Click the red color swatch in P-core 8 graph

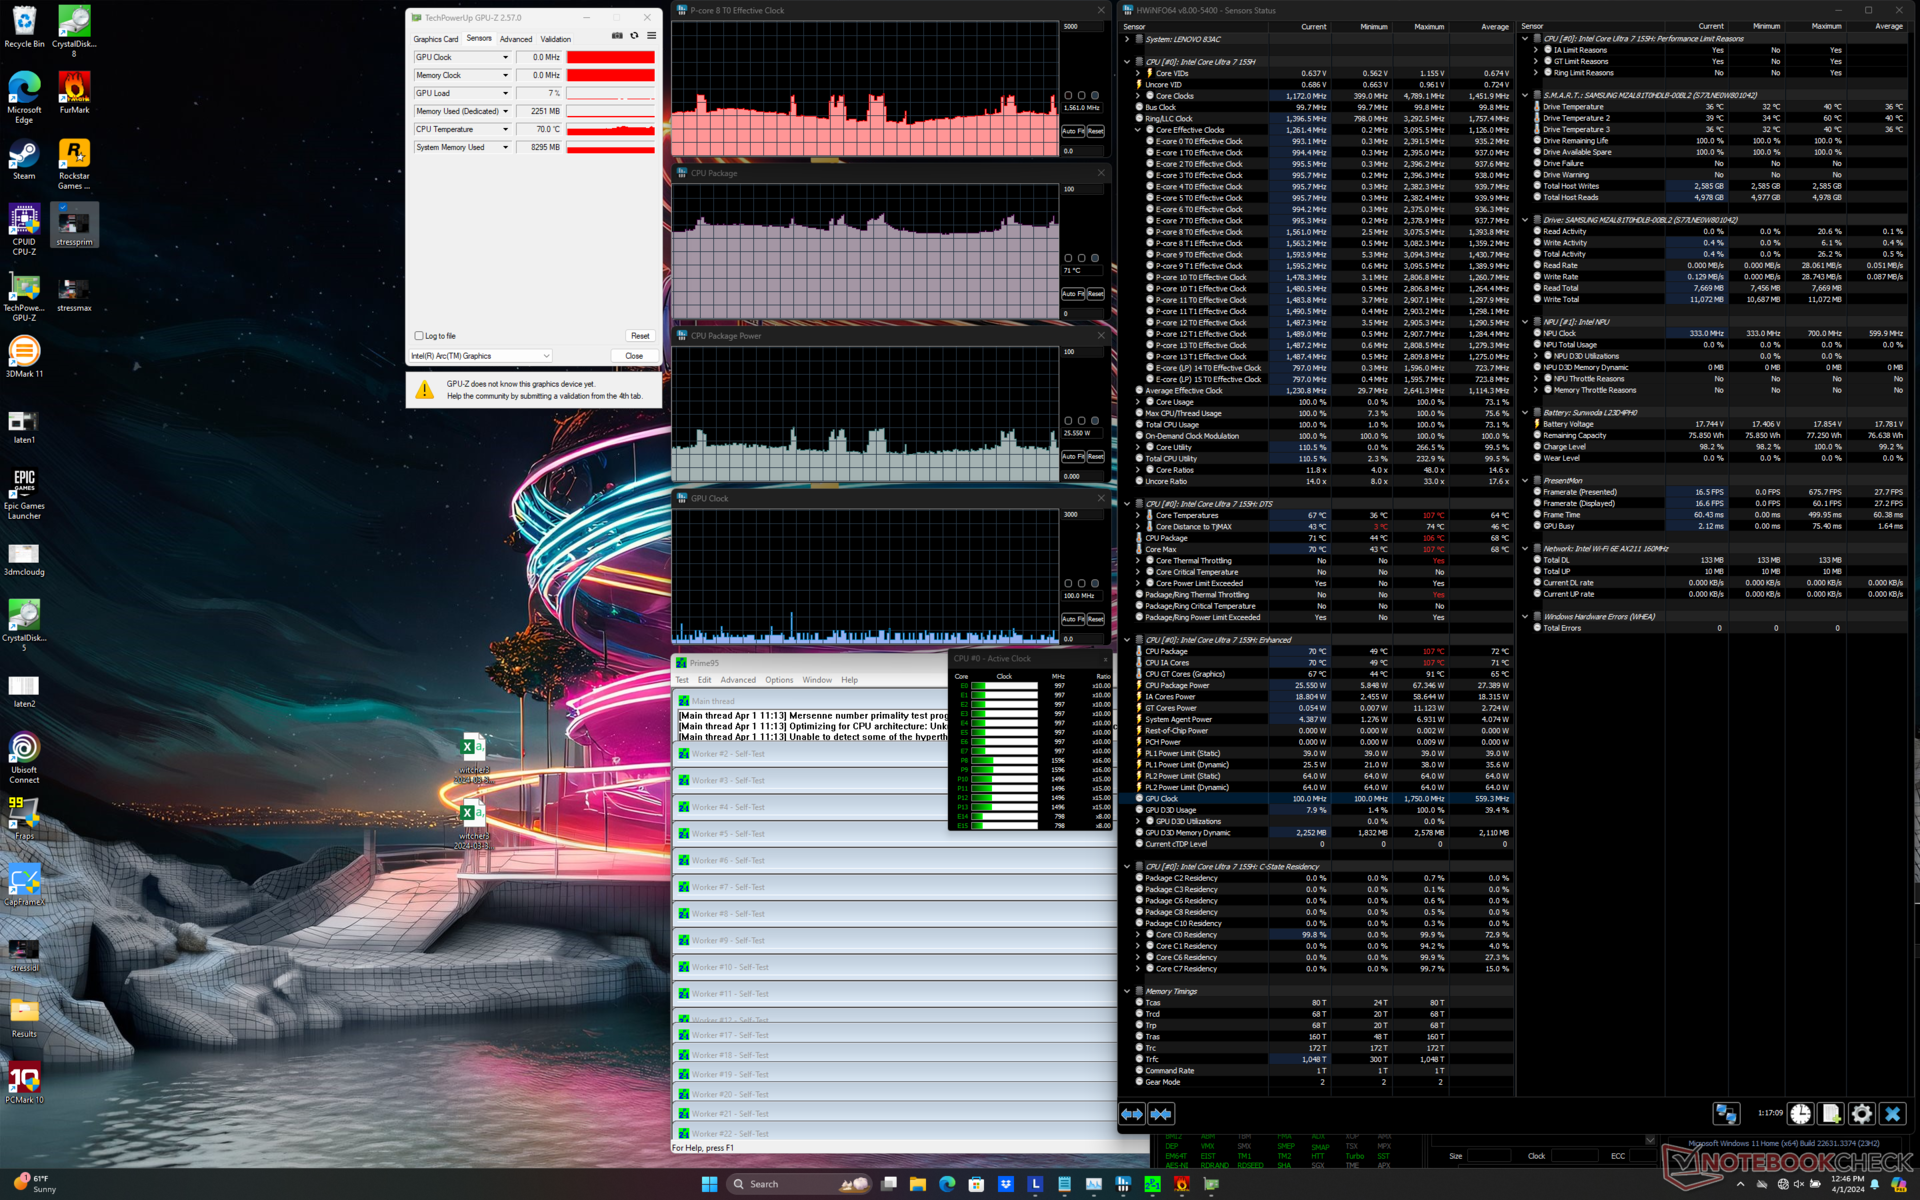1068,96
